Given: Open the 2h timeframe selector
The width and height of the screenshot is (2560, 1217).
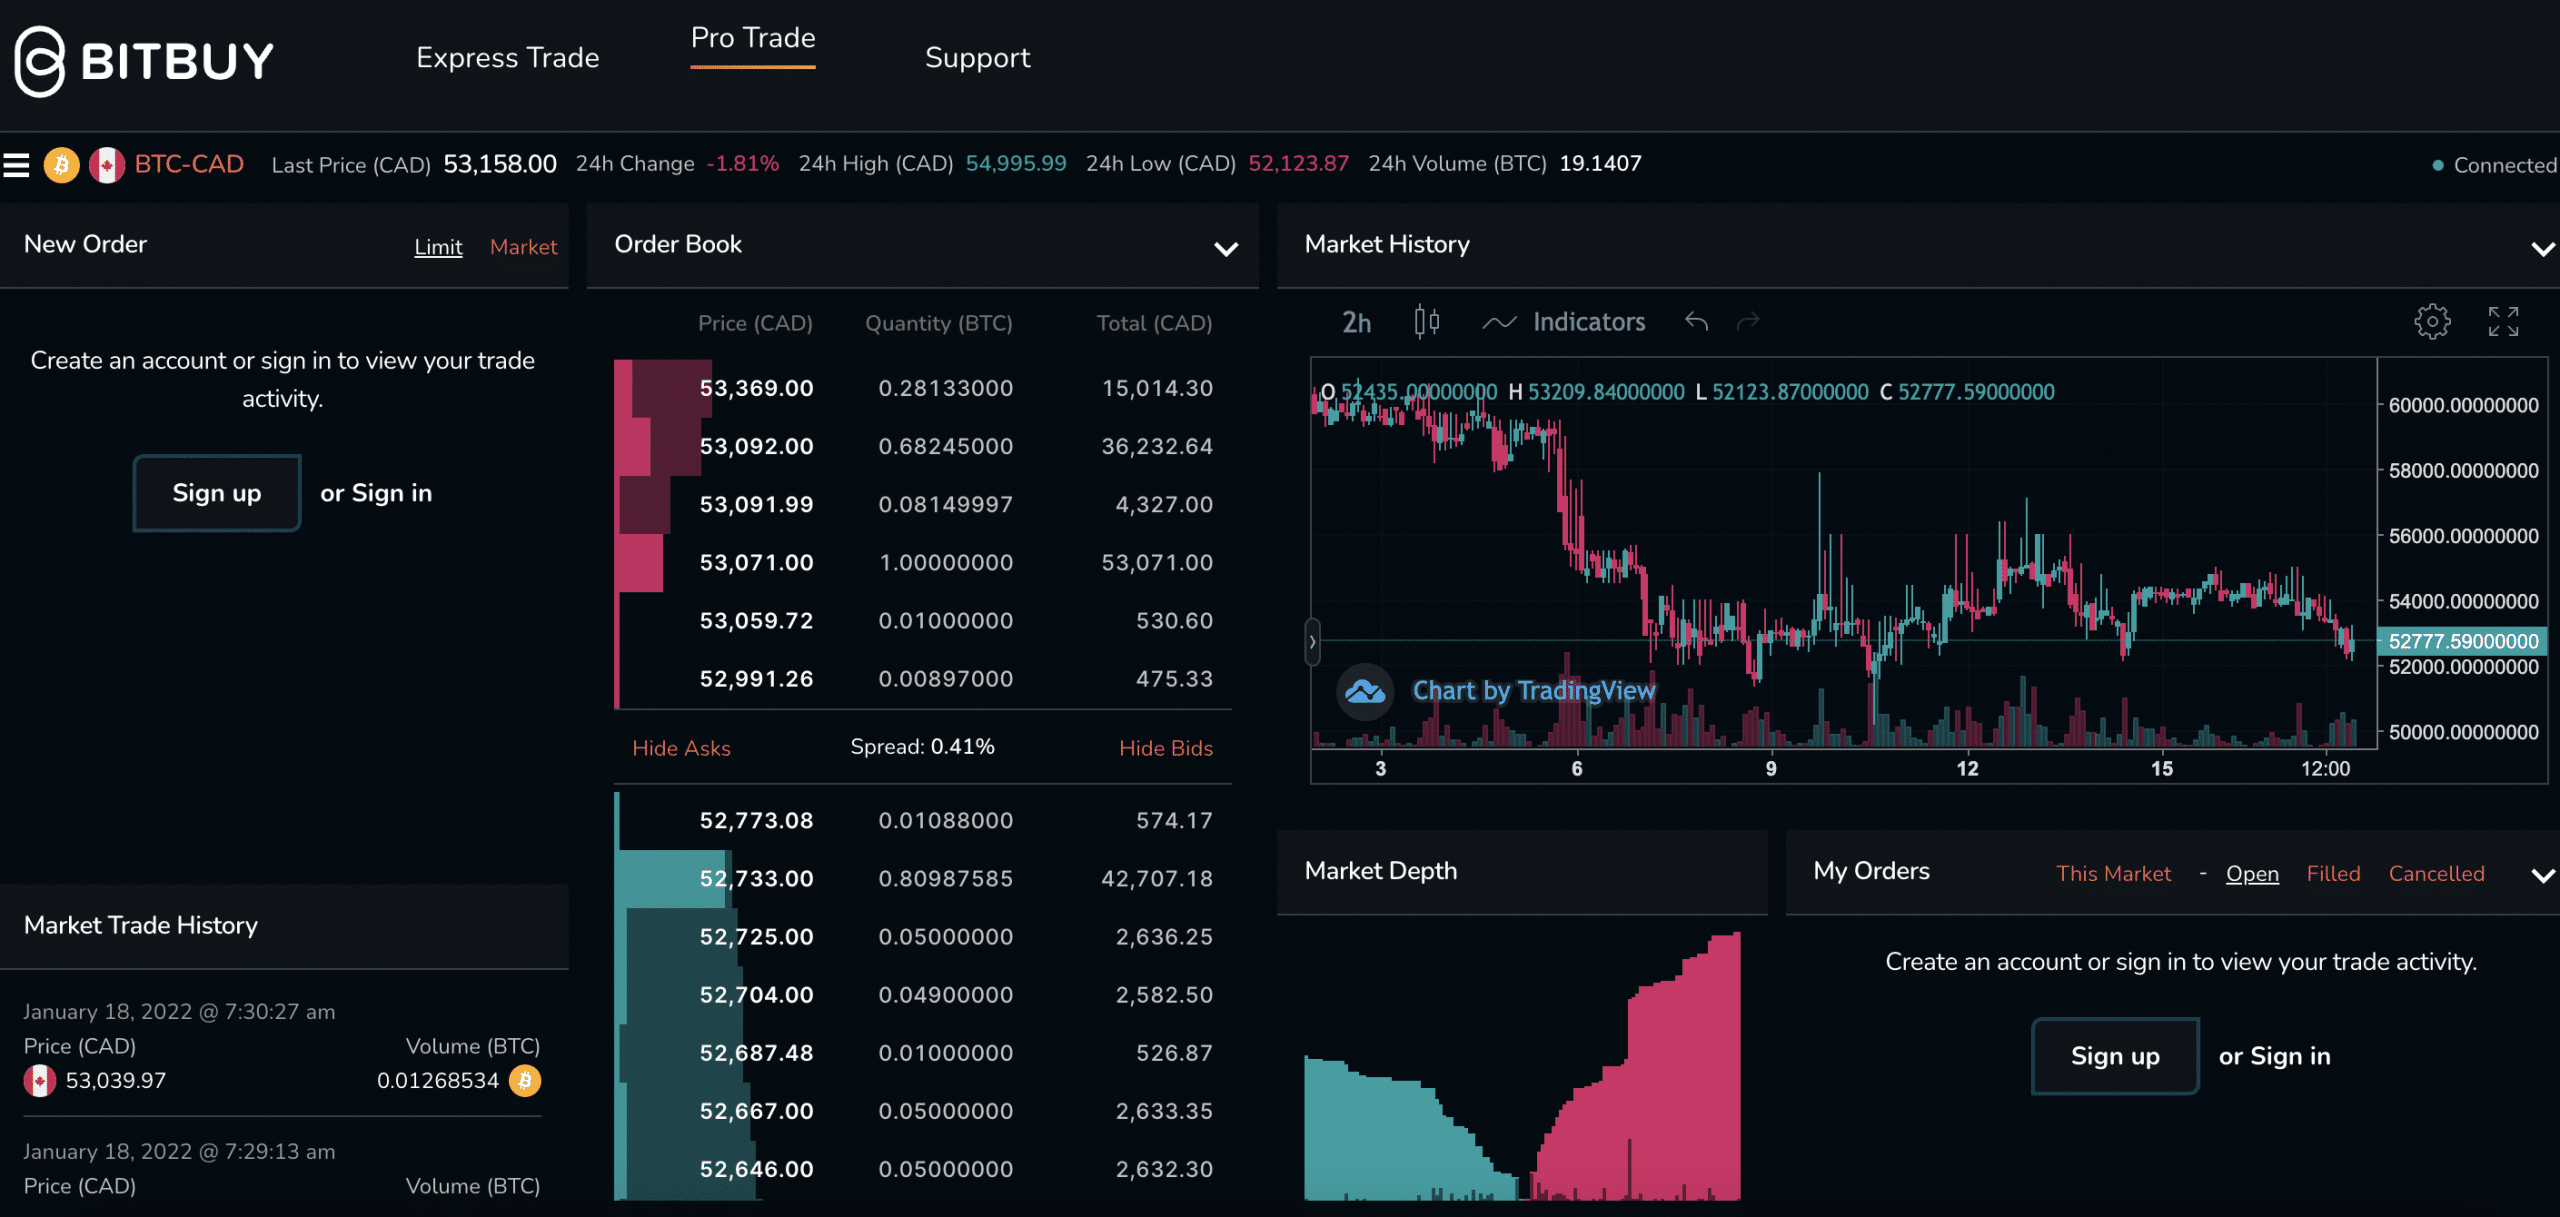Looking at the screenshot, I should pos(1356,322).
